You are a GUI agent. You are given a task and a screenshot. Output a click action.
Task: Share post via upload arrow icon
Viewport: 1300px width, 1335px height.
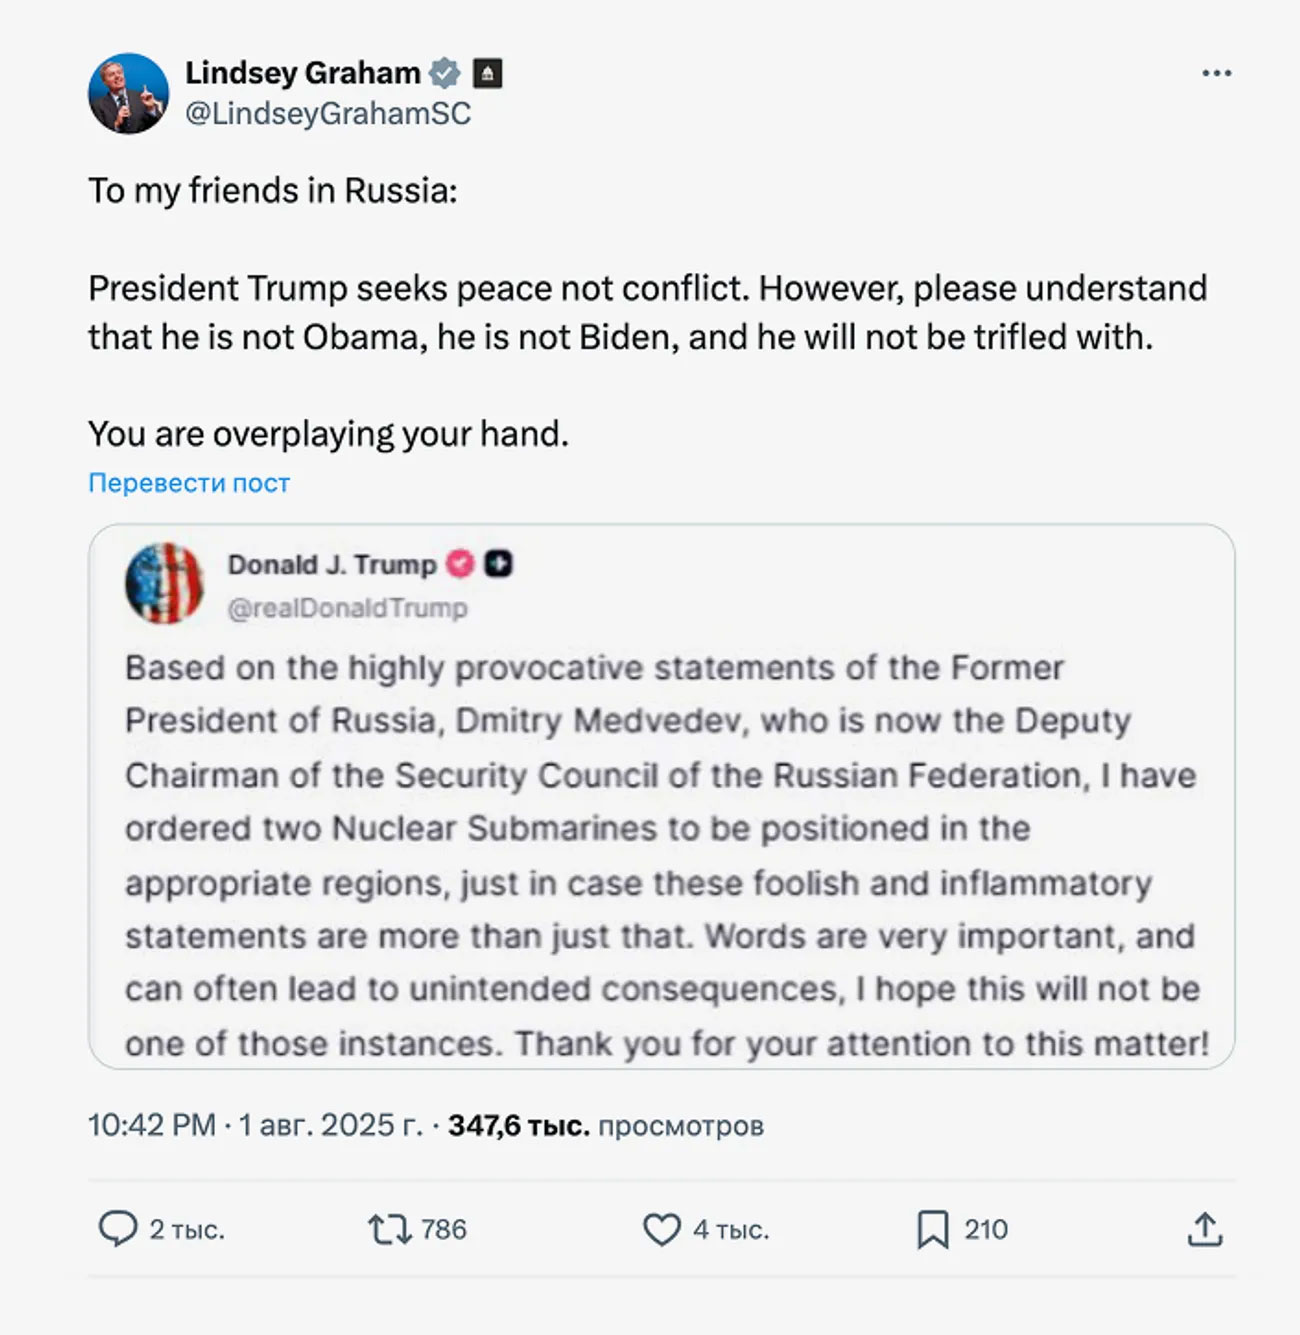click(1205, 1229)
